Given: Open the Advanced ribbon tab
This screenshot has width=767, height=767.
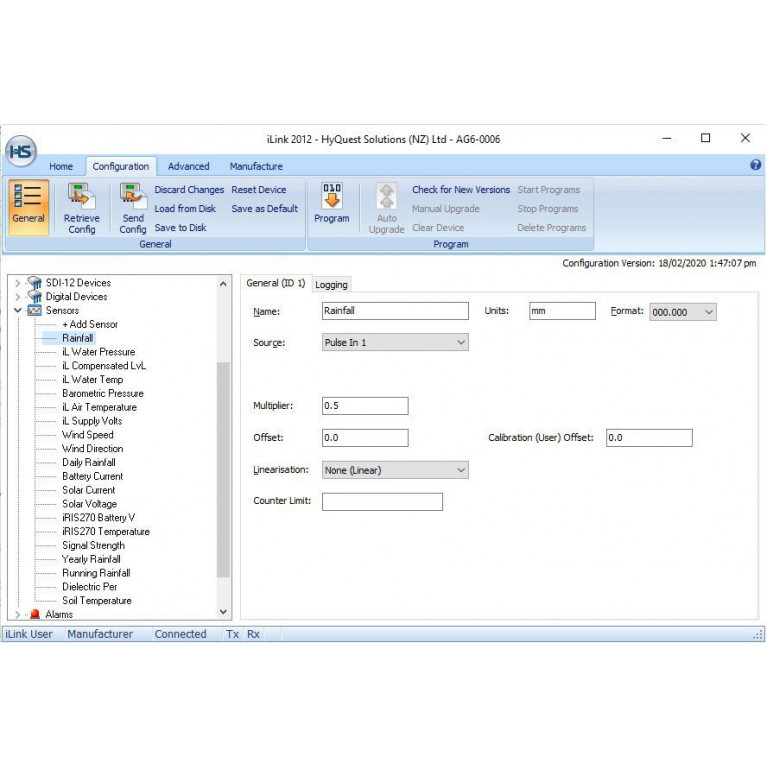Looking at the screenshot, I should [x=188, y=166].
